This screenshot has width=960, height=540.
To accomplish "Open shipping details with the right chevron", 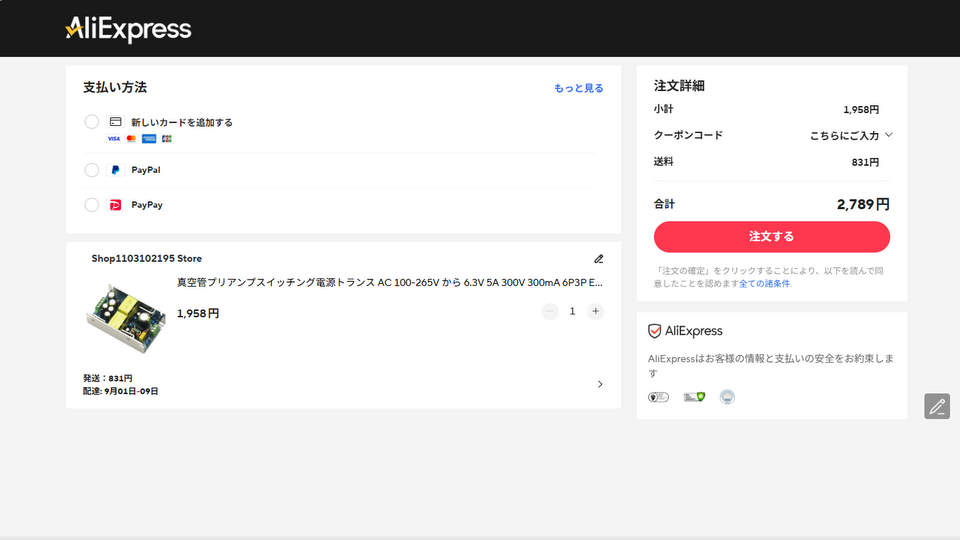I will point(600,384).
